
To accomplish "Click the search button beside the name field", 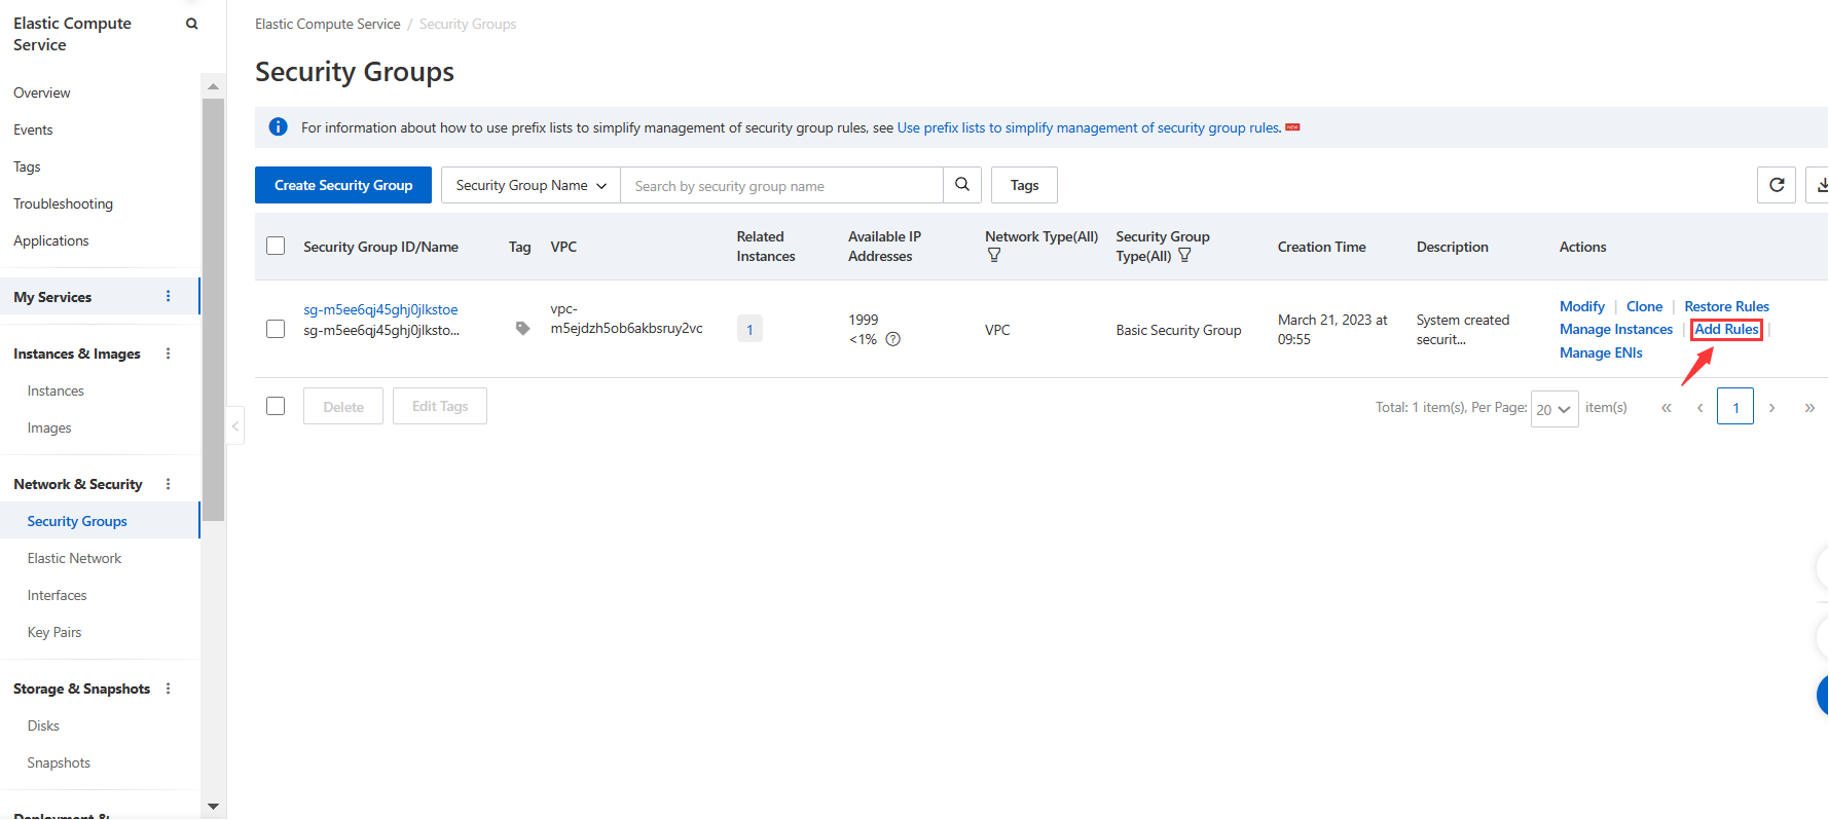I will [x=962, y=185].
